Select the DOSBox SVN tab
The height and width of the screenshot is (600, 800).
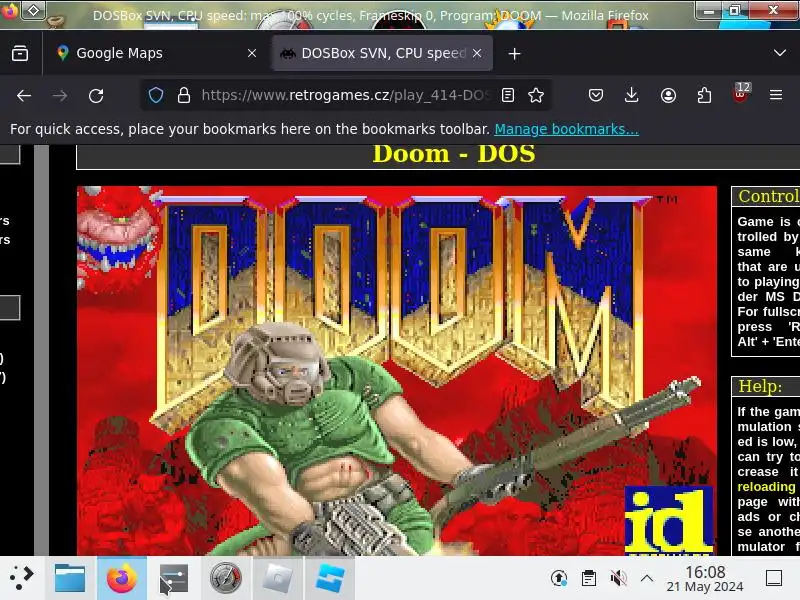(383, 53)
